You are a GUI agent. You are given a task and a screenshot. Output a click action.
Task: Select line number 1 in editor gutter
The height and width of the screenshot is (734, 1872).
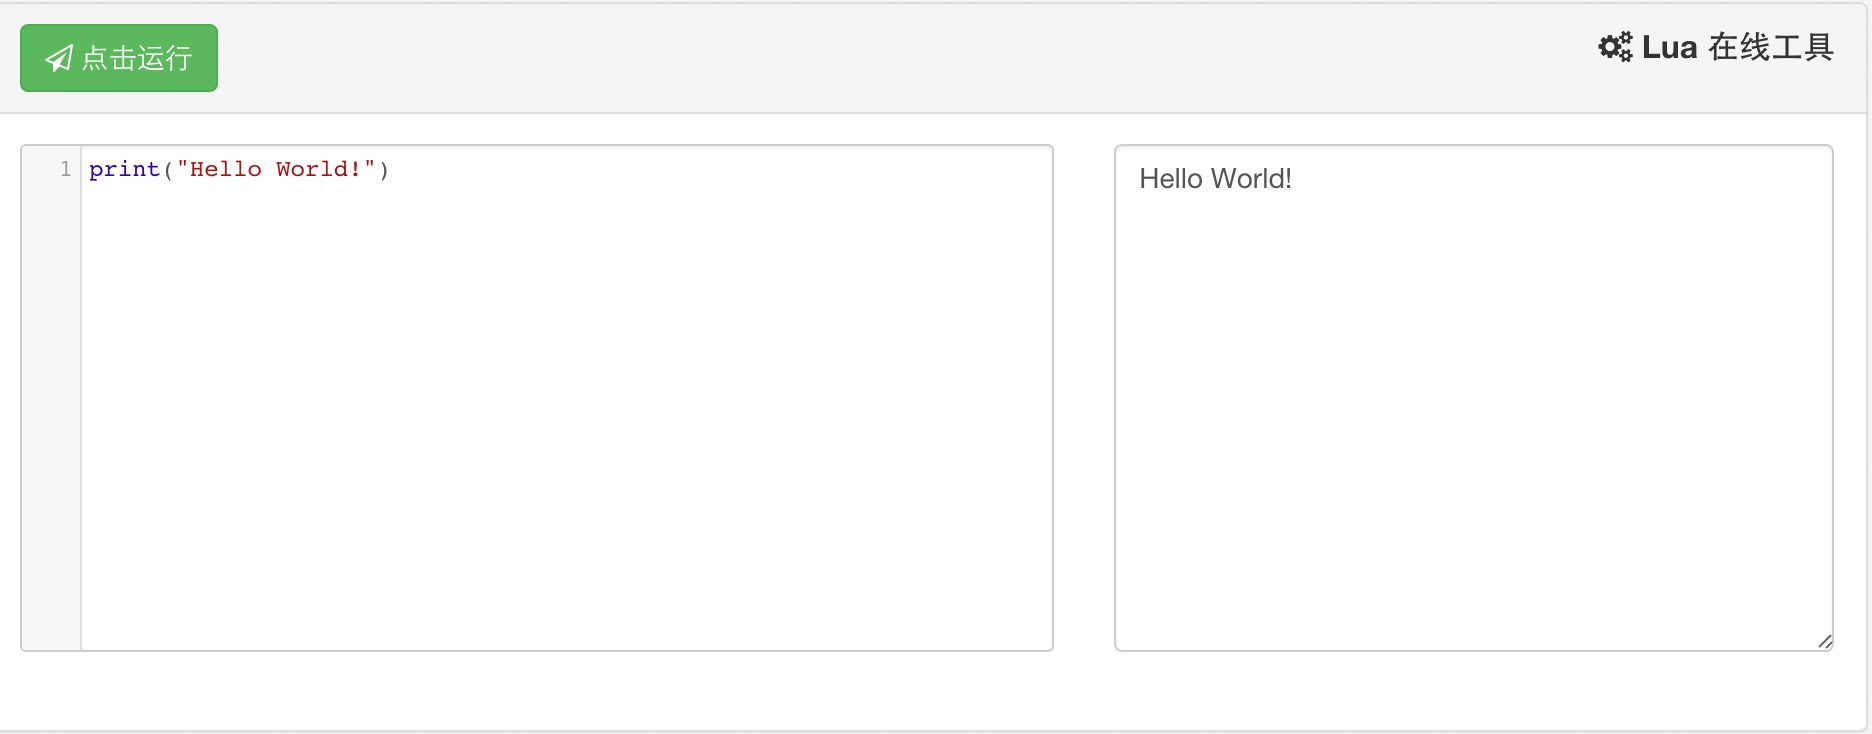click(x=65, y=169)
